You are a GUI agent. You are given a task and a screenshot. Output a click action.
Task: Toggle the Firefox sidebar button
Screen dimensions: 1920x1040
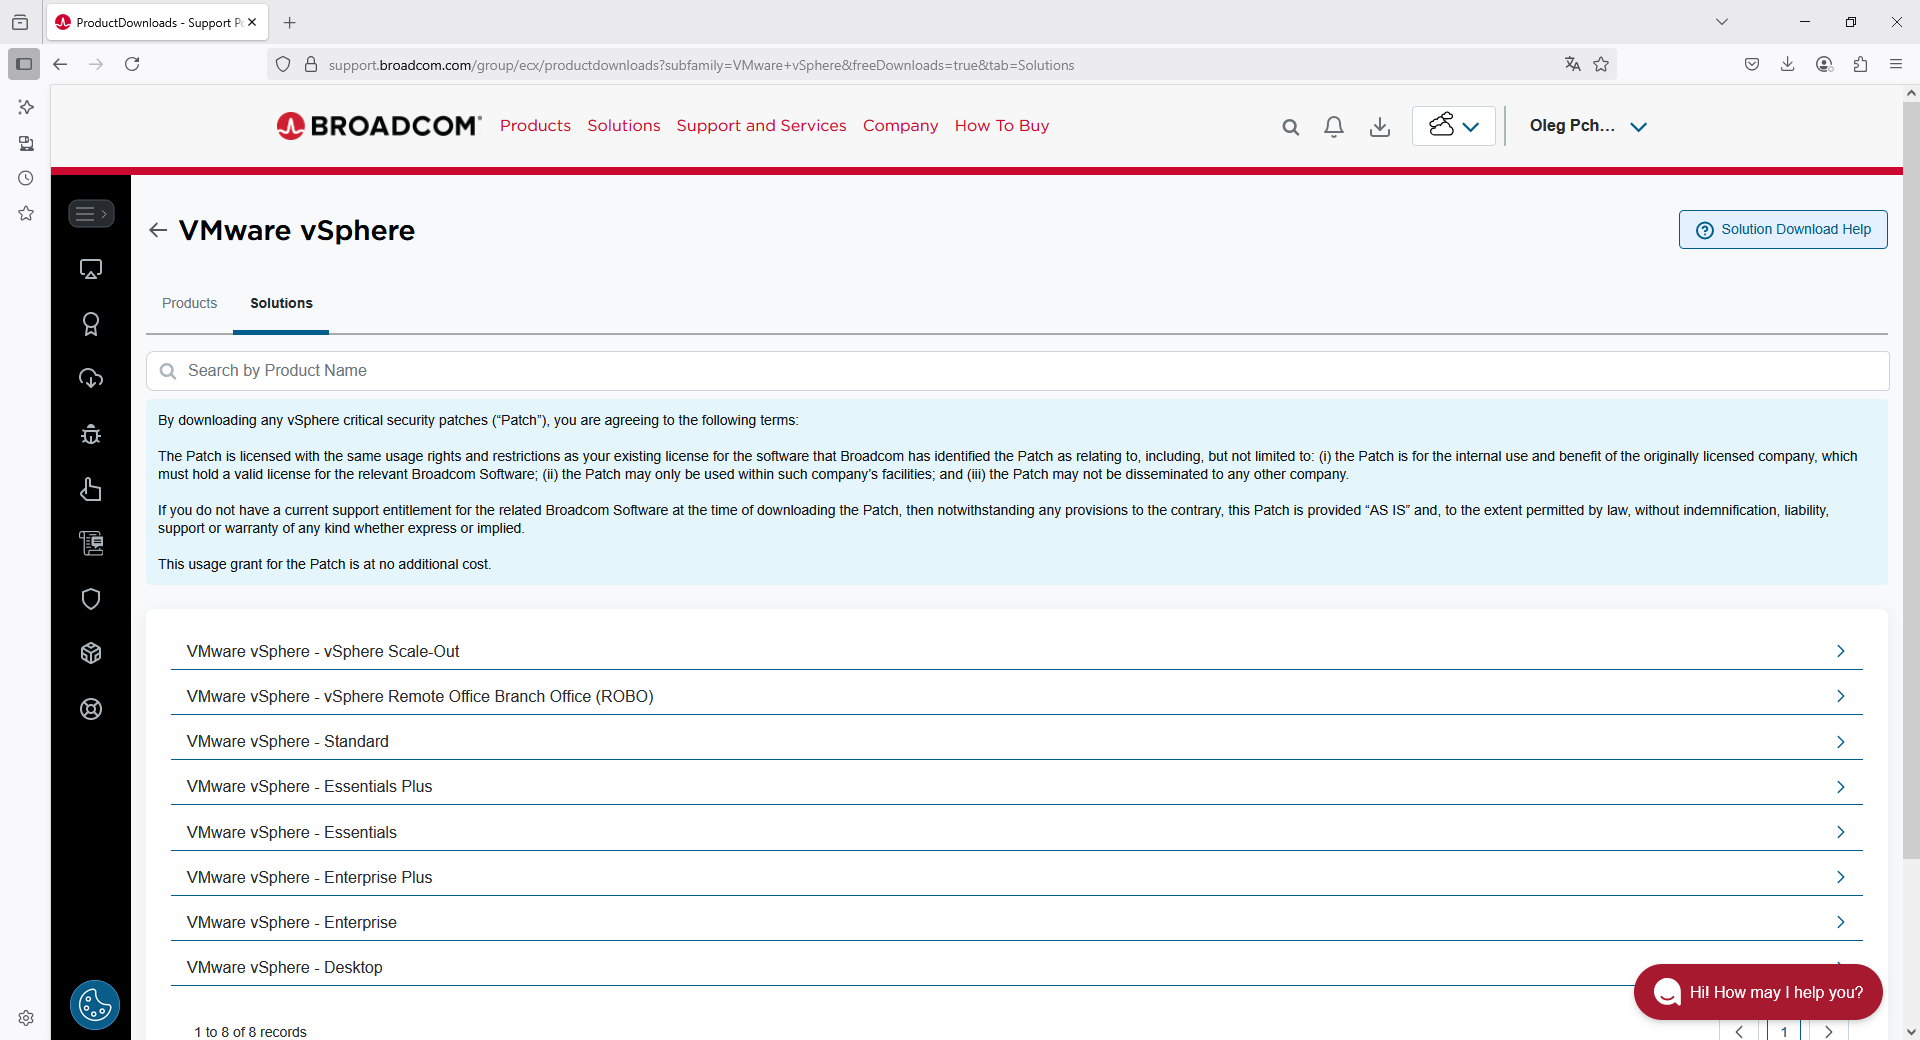[x=24, y=64]
